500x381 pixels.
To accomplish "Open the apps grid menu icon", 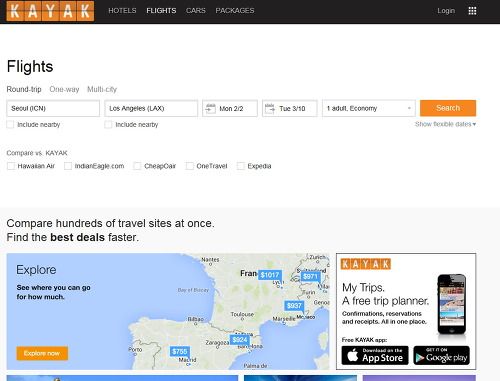I will point(472,11).
